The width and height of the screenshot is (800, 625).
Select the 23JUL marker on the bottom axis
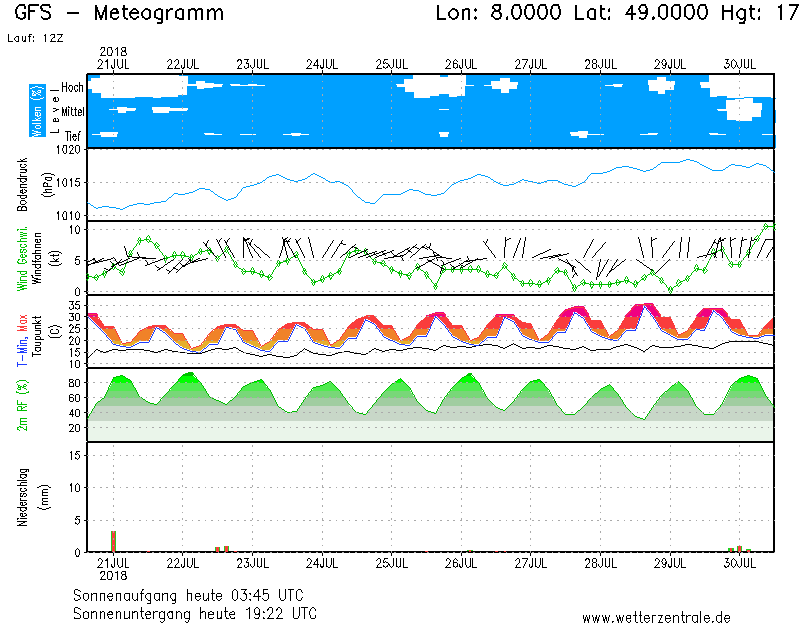(x=252, y=563)
